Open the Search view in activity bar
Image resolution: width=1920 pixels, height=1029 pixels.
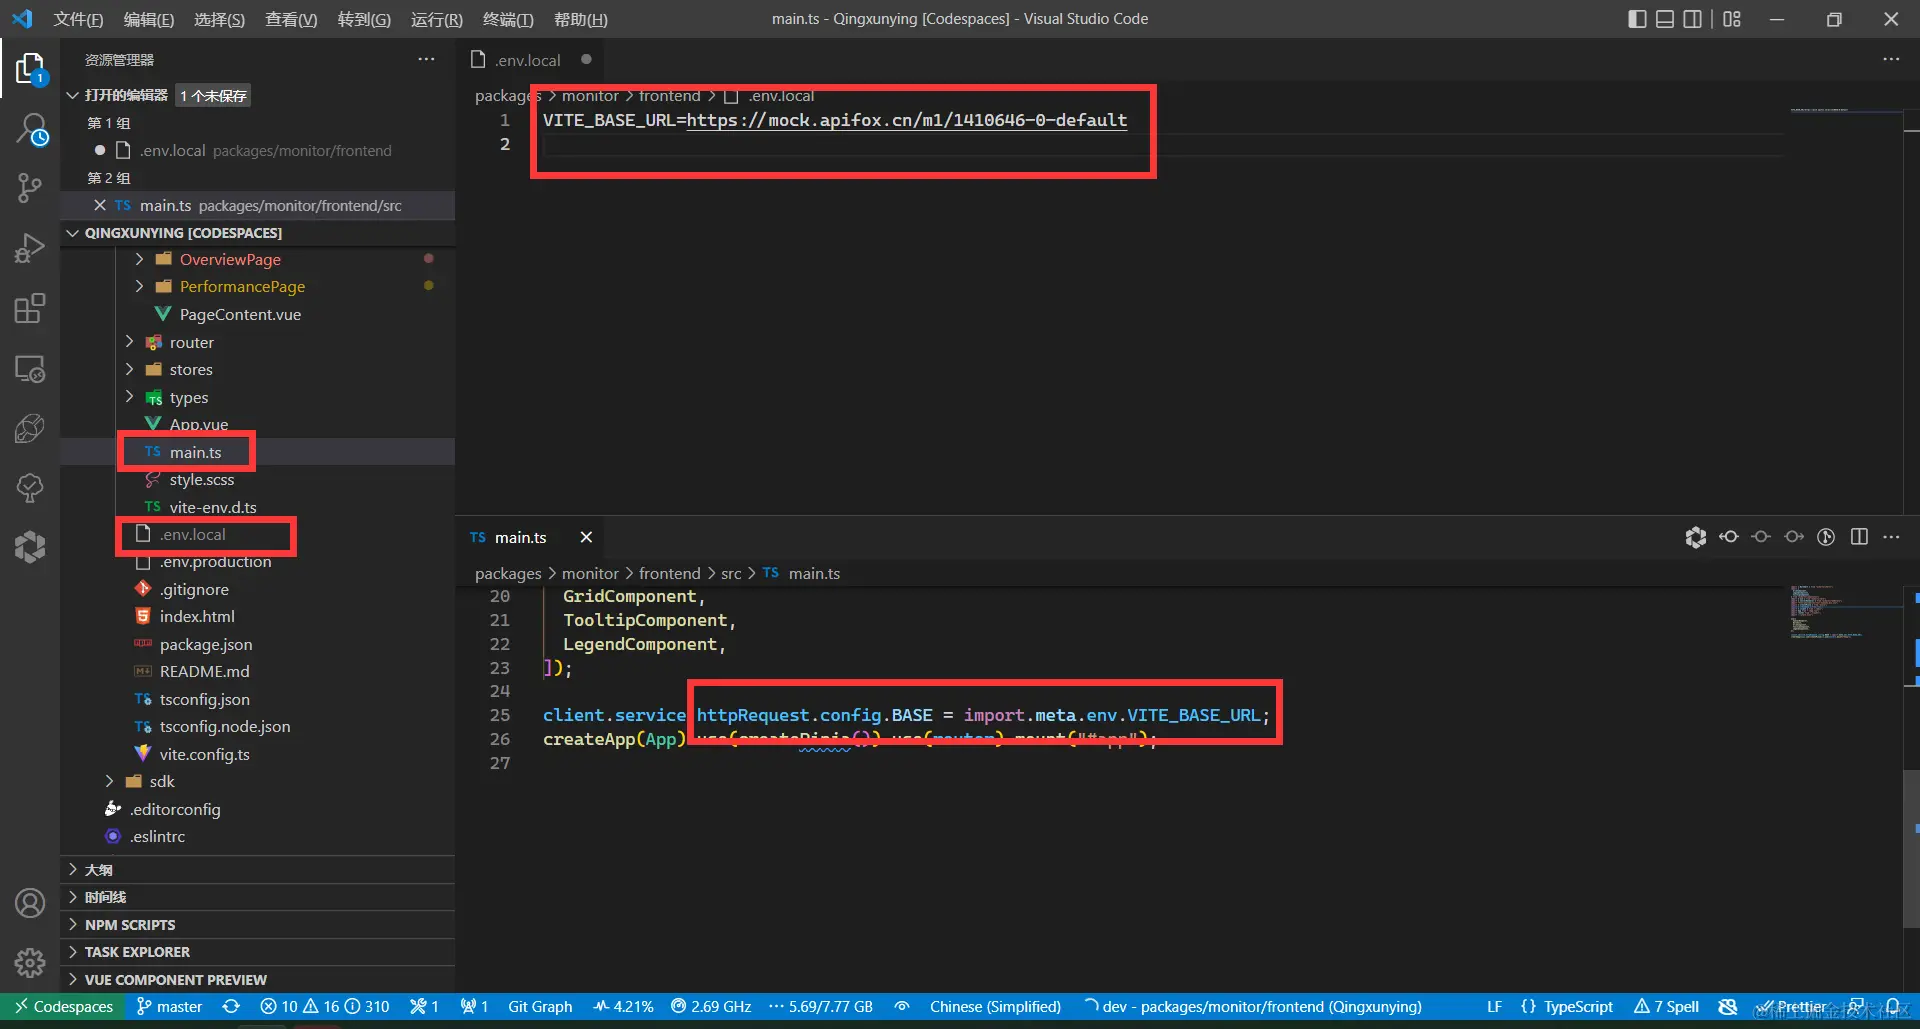coord(30,129)
